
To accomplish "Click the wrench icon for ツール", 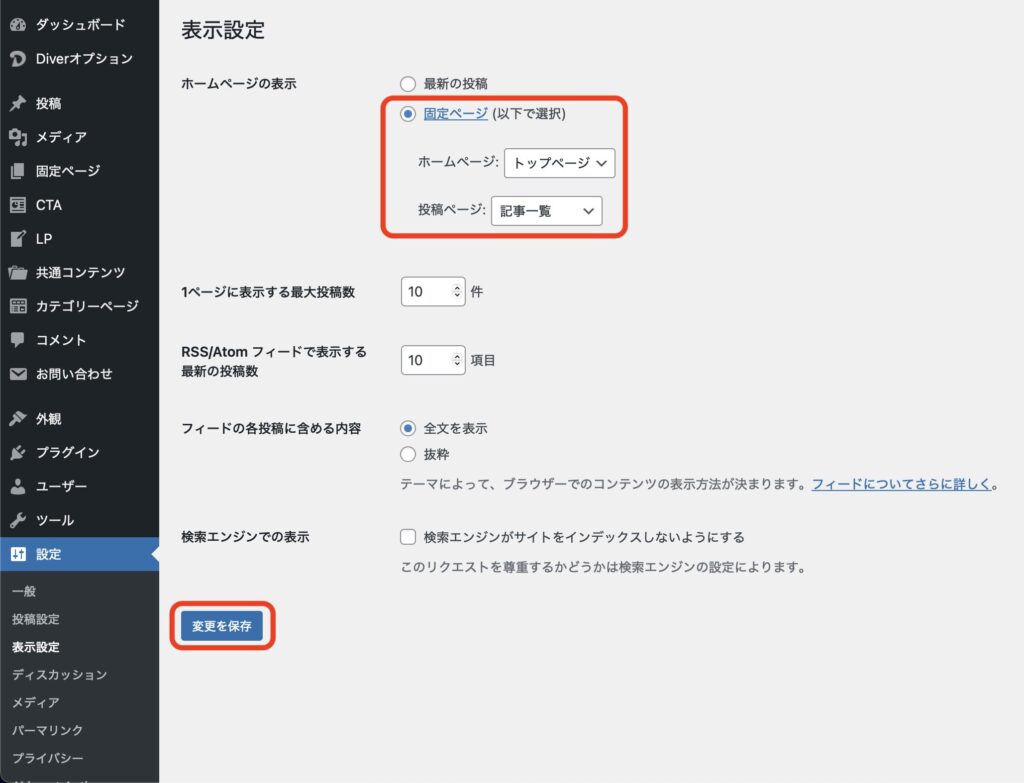I will tap(18, 520).
